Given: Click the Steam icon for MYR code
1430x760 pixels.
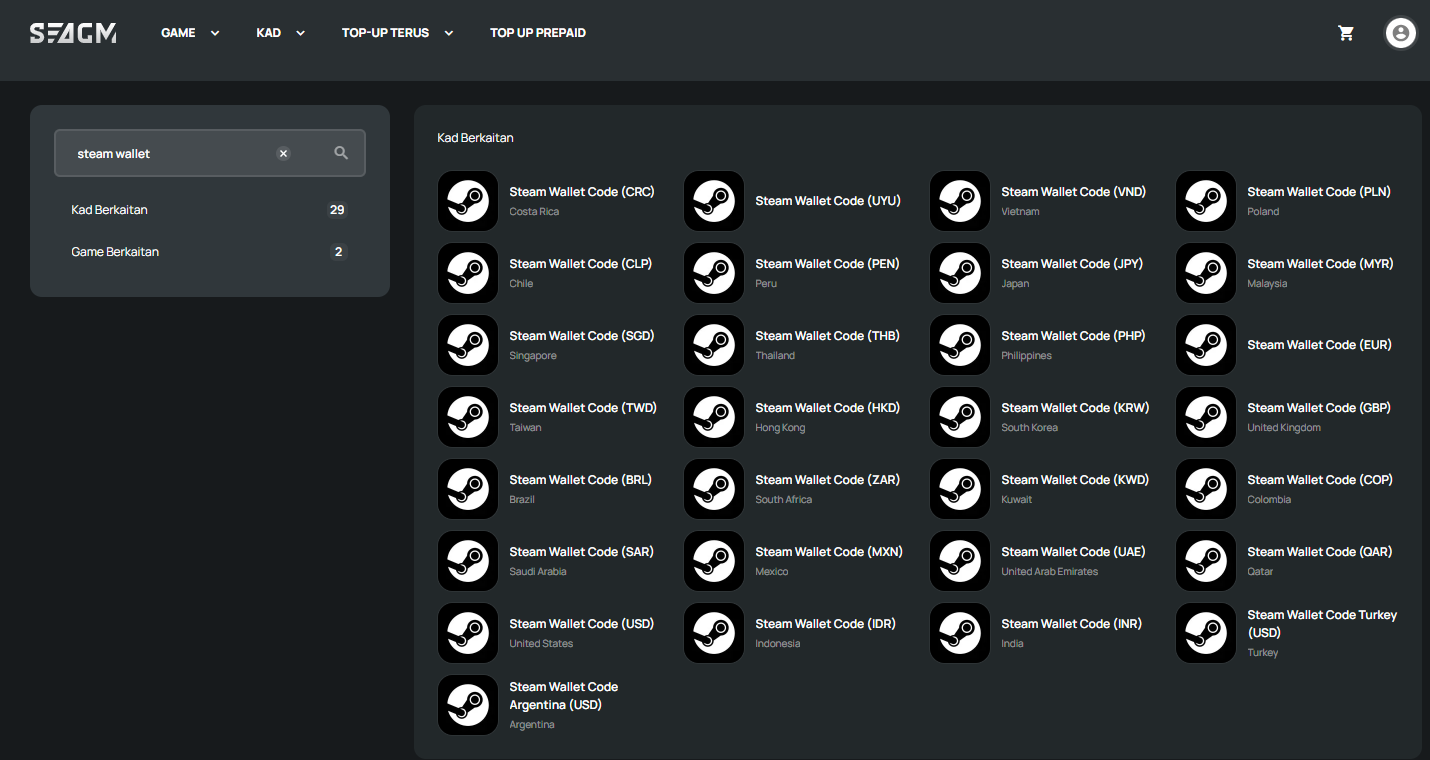Looking at the screenshot, I should [x=1206, y=273].
